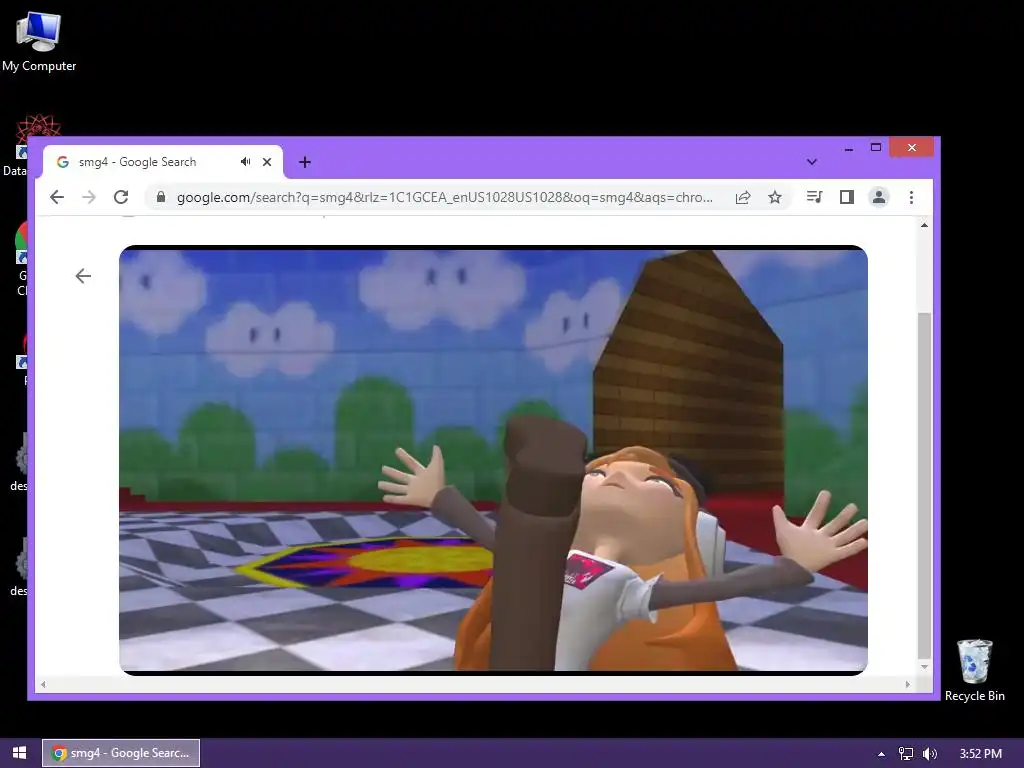Viewport: 1024px width, 768px height.
Task: Select the My Computer desktop icon
Action: click(39, 42)
